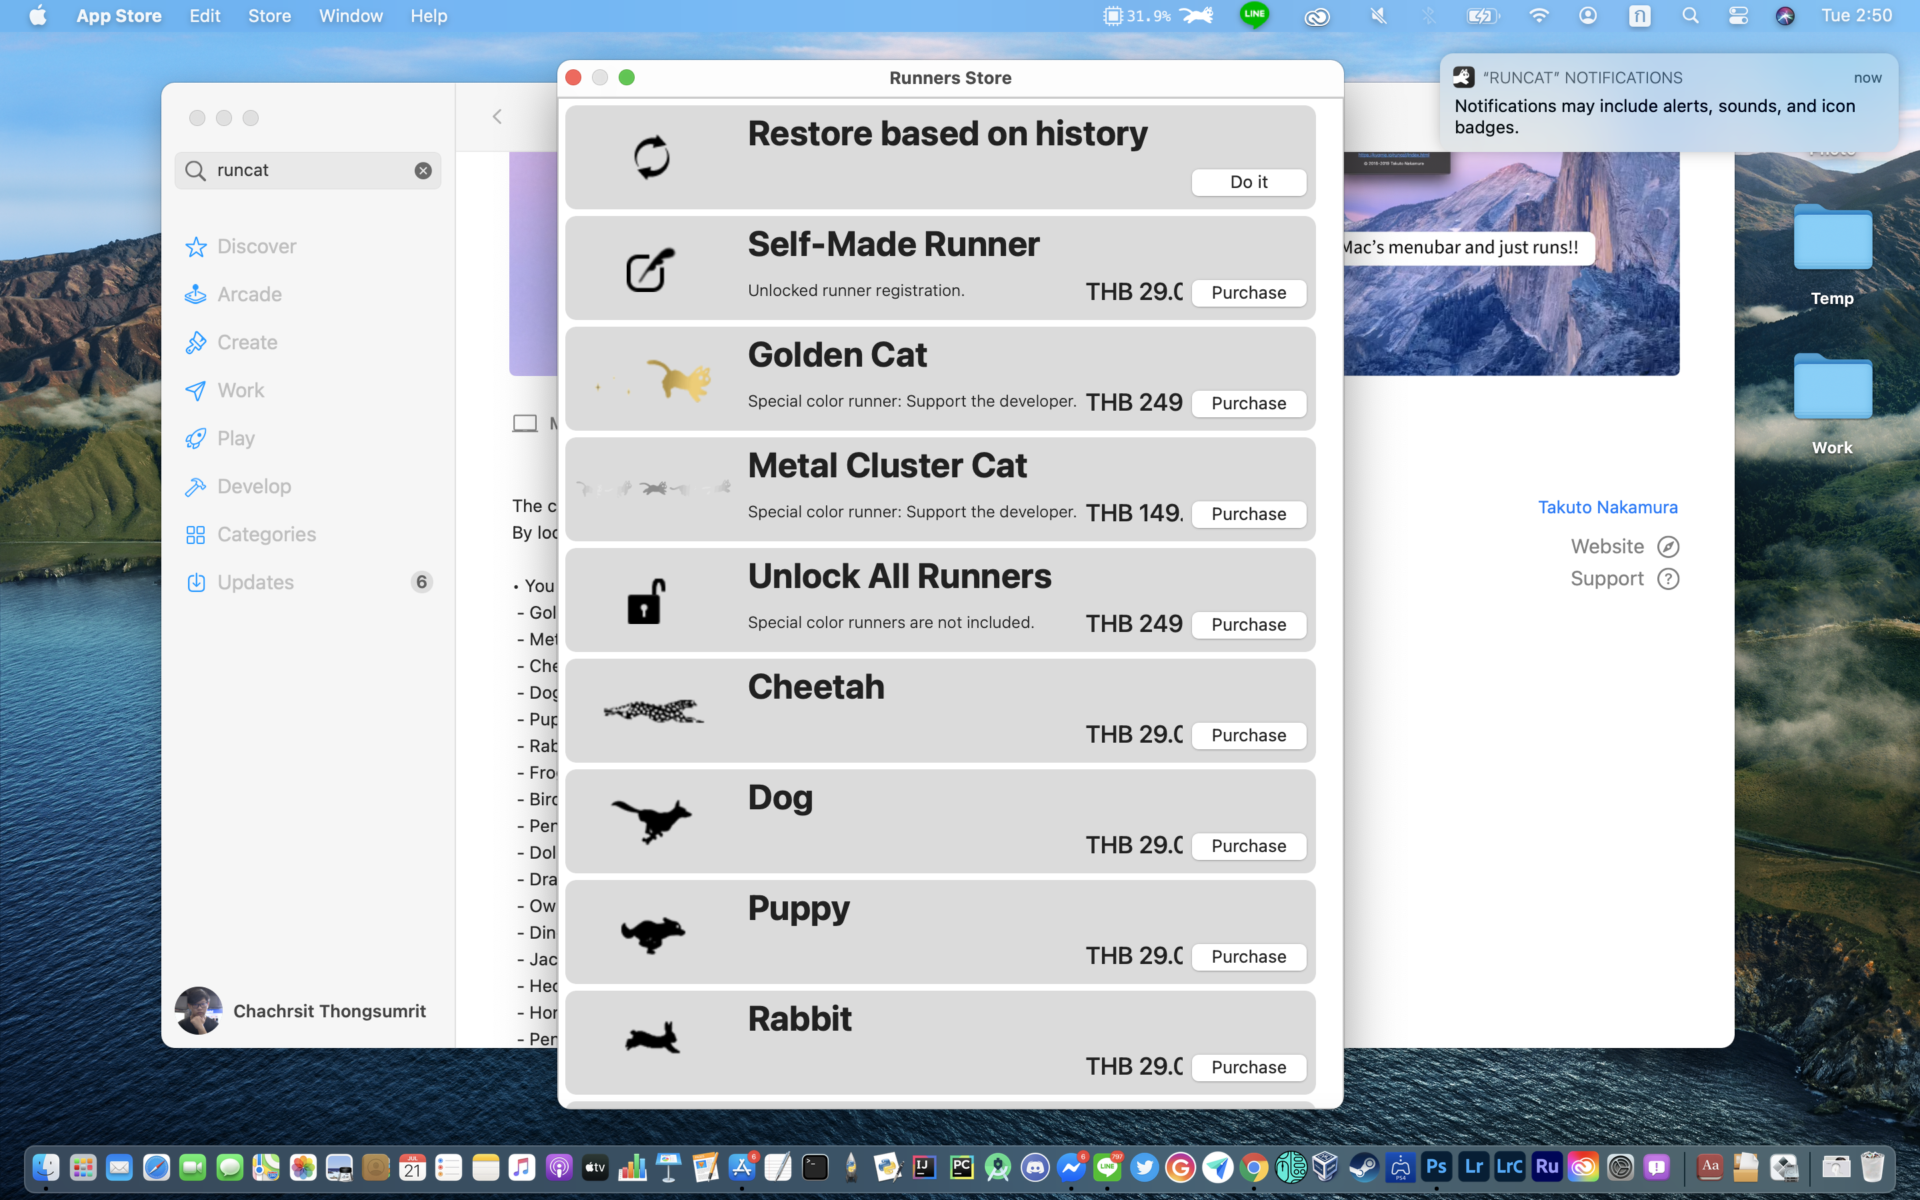The width and height of the screenshot is (1920, 1200).
Task: Select Work in App Store sidebar
Action: click(x=308, y=390)
